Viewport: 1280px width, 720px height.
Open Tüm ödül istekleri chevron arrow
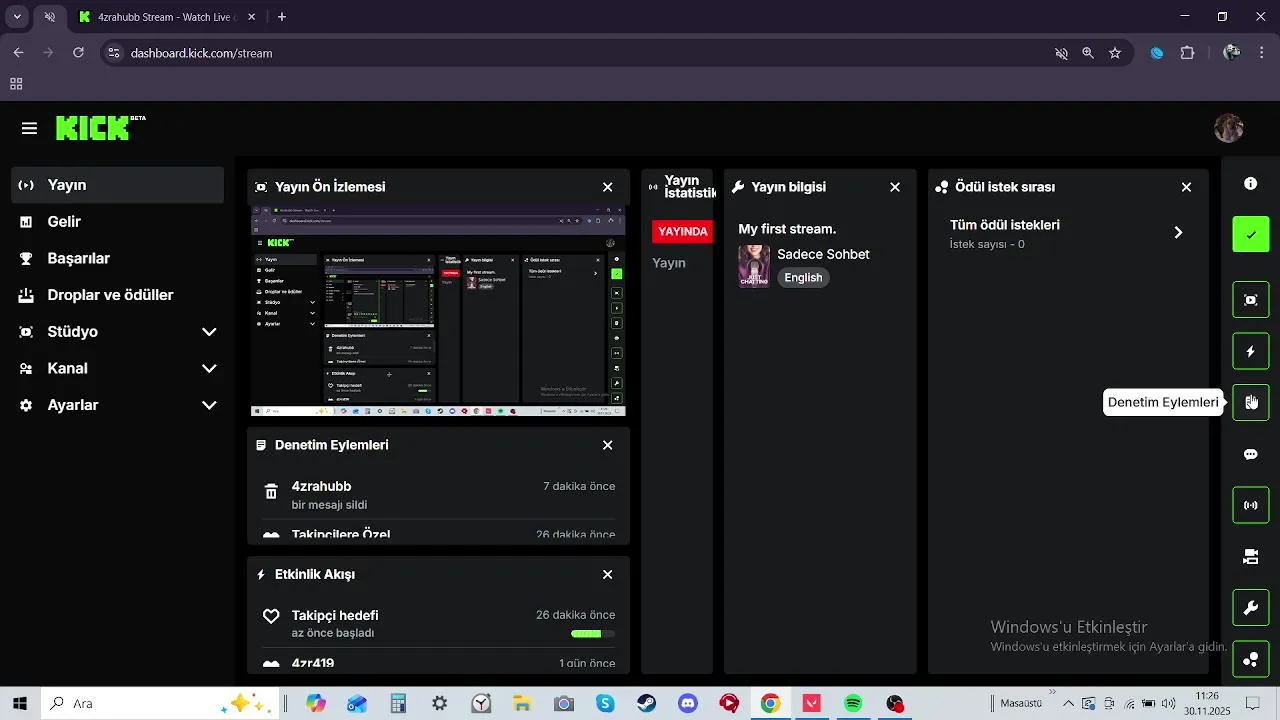tap(1178, 232)
